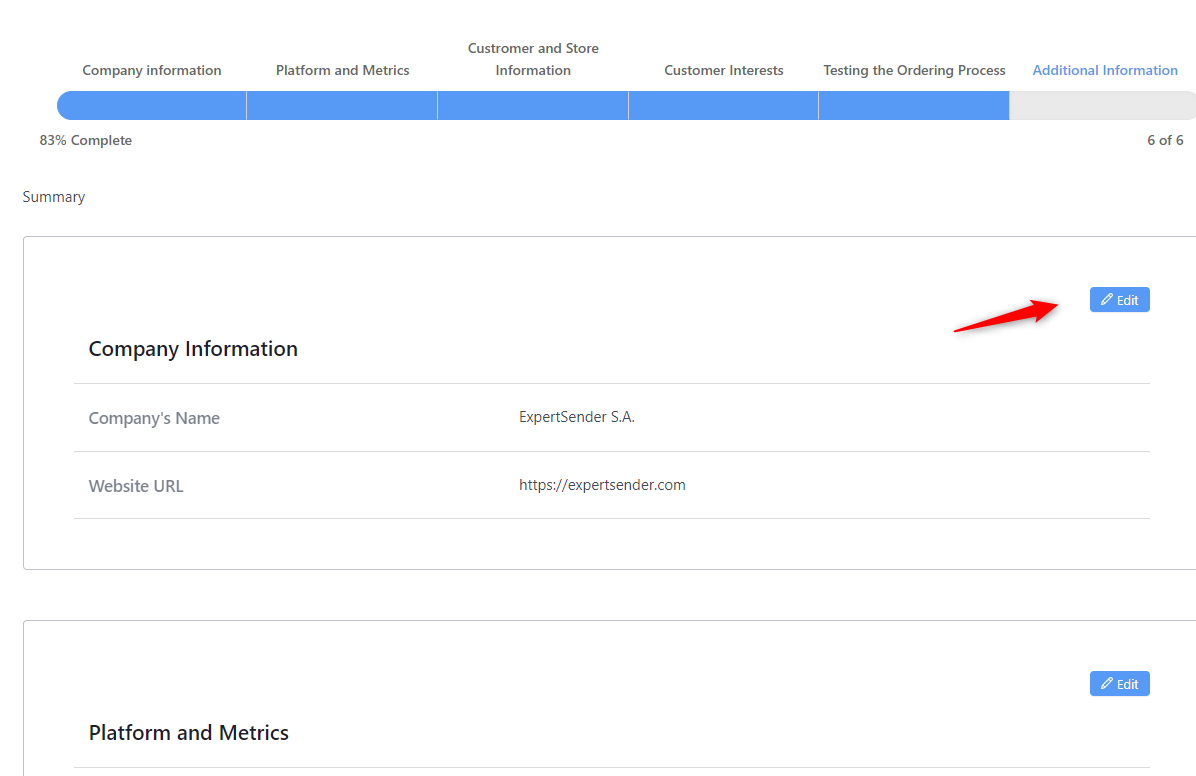Open the https://expertsender.com website URL
1196x776 pixels.
[x=602, y=485]
